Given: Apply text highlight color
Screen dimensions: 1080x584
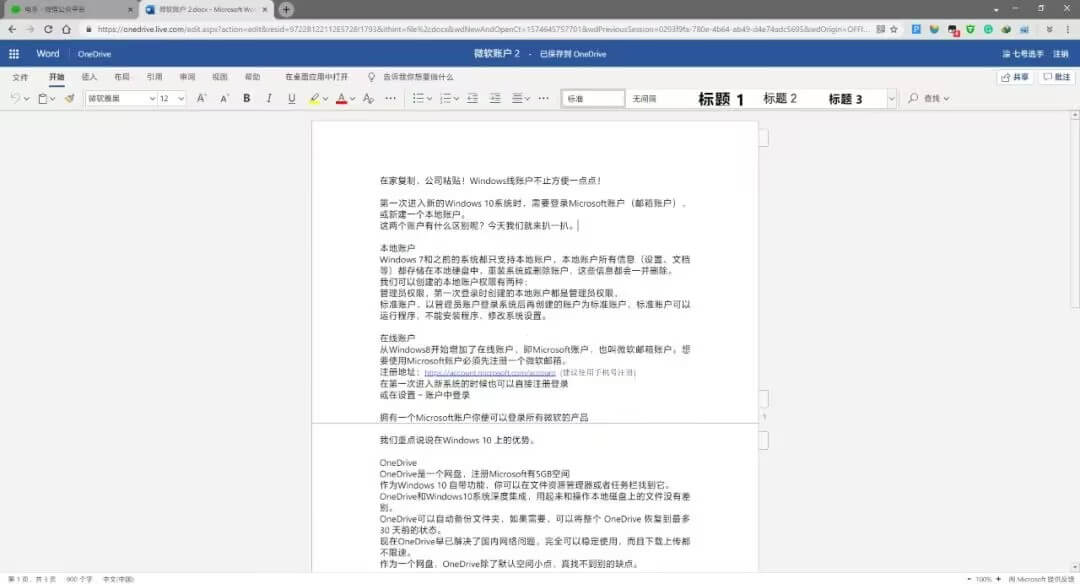Looking at the screenshot, I should (x=315, y=97).
